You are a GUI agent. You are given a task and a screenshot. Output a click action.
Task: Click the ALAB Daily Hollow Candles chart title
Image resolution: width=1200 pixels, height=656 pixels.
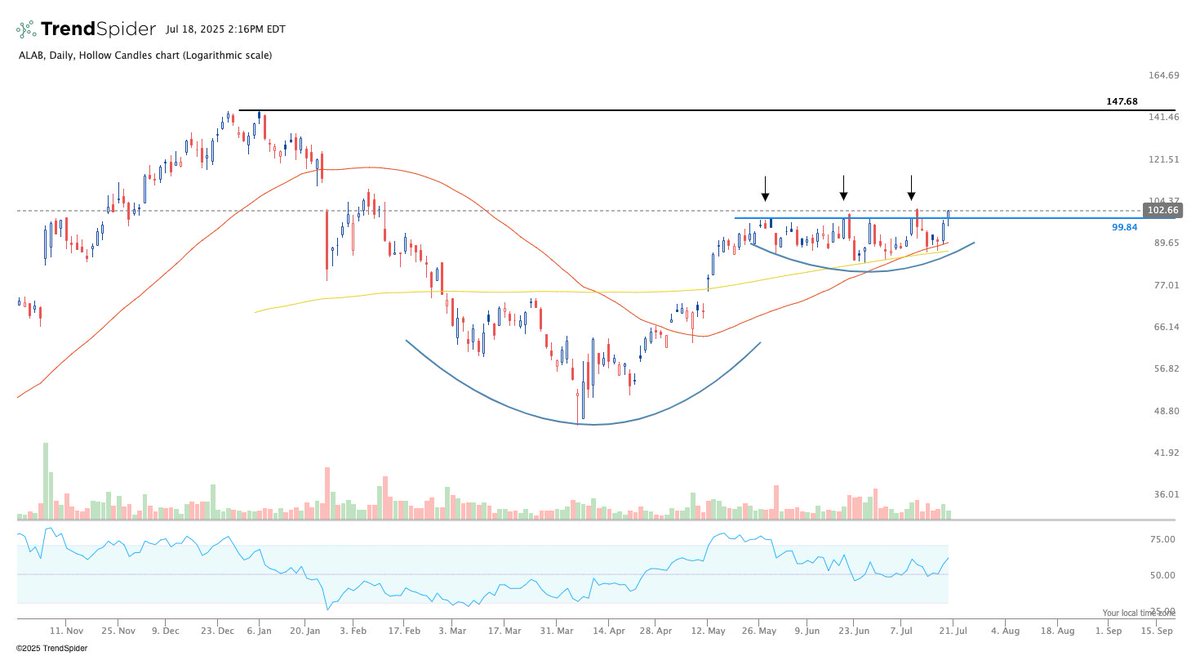[145, 55]
